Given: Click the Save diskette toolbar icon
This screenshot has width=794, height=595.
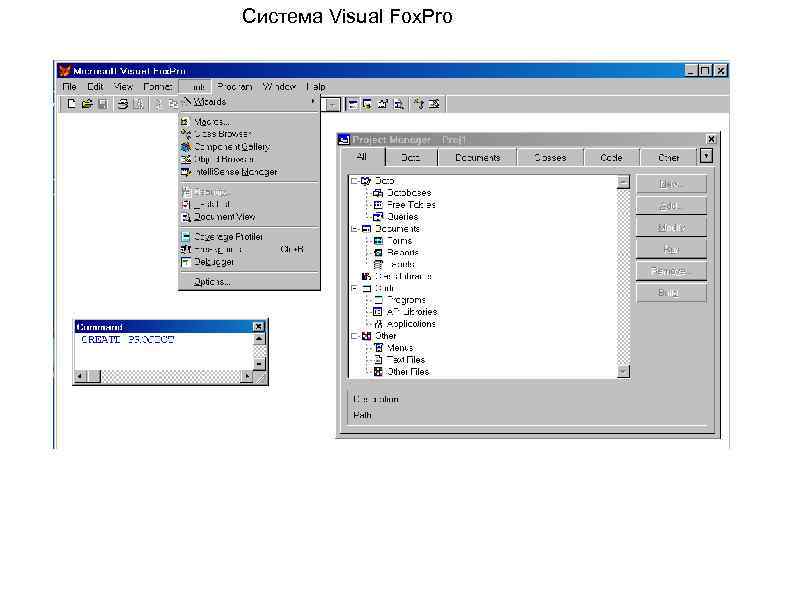Looking at the screenshot, I should [x=103, y=104].
